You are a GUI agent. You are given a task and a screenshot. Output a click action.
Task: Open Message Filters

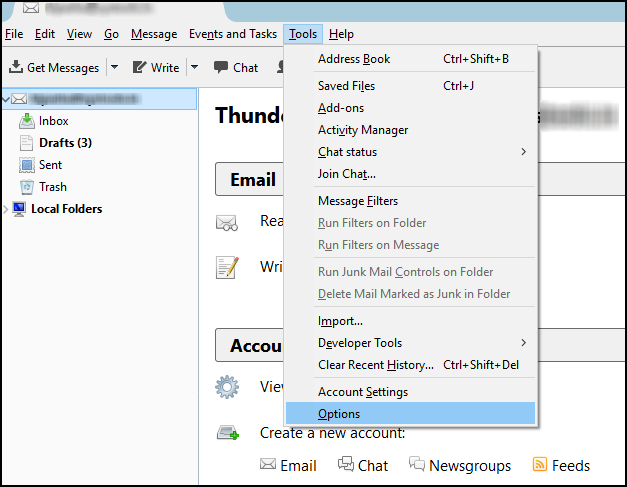410,200
